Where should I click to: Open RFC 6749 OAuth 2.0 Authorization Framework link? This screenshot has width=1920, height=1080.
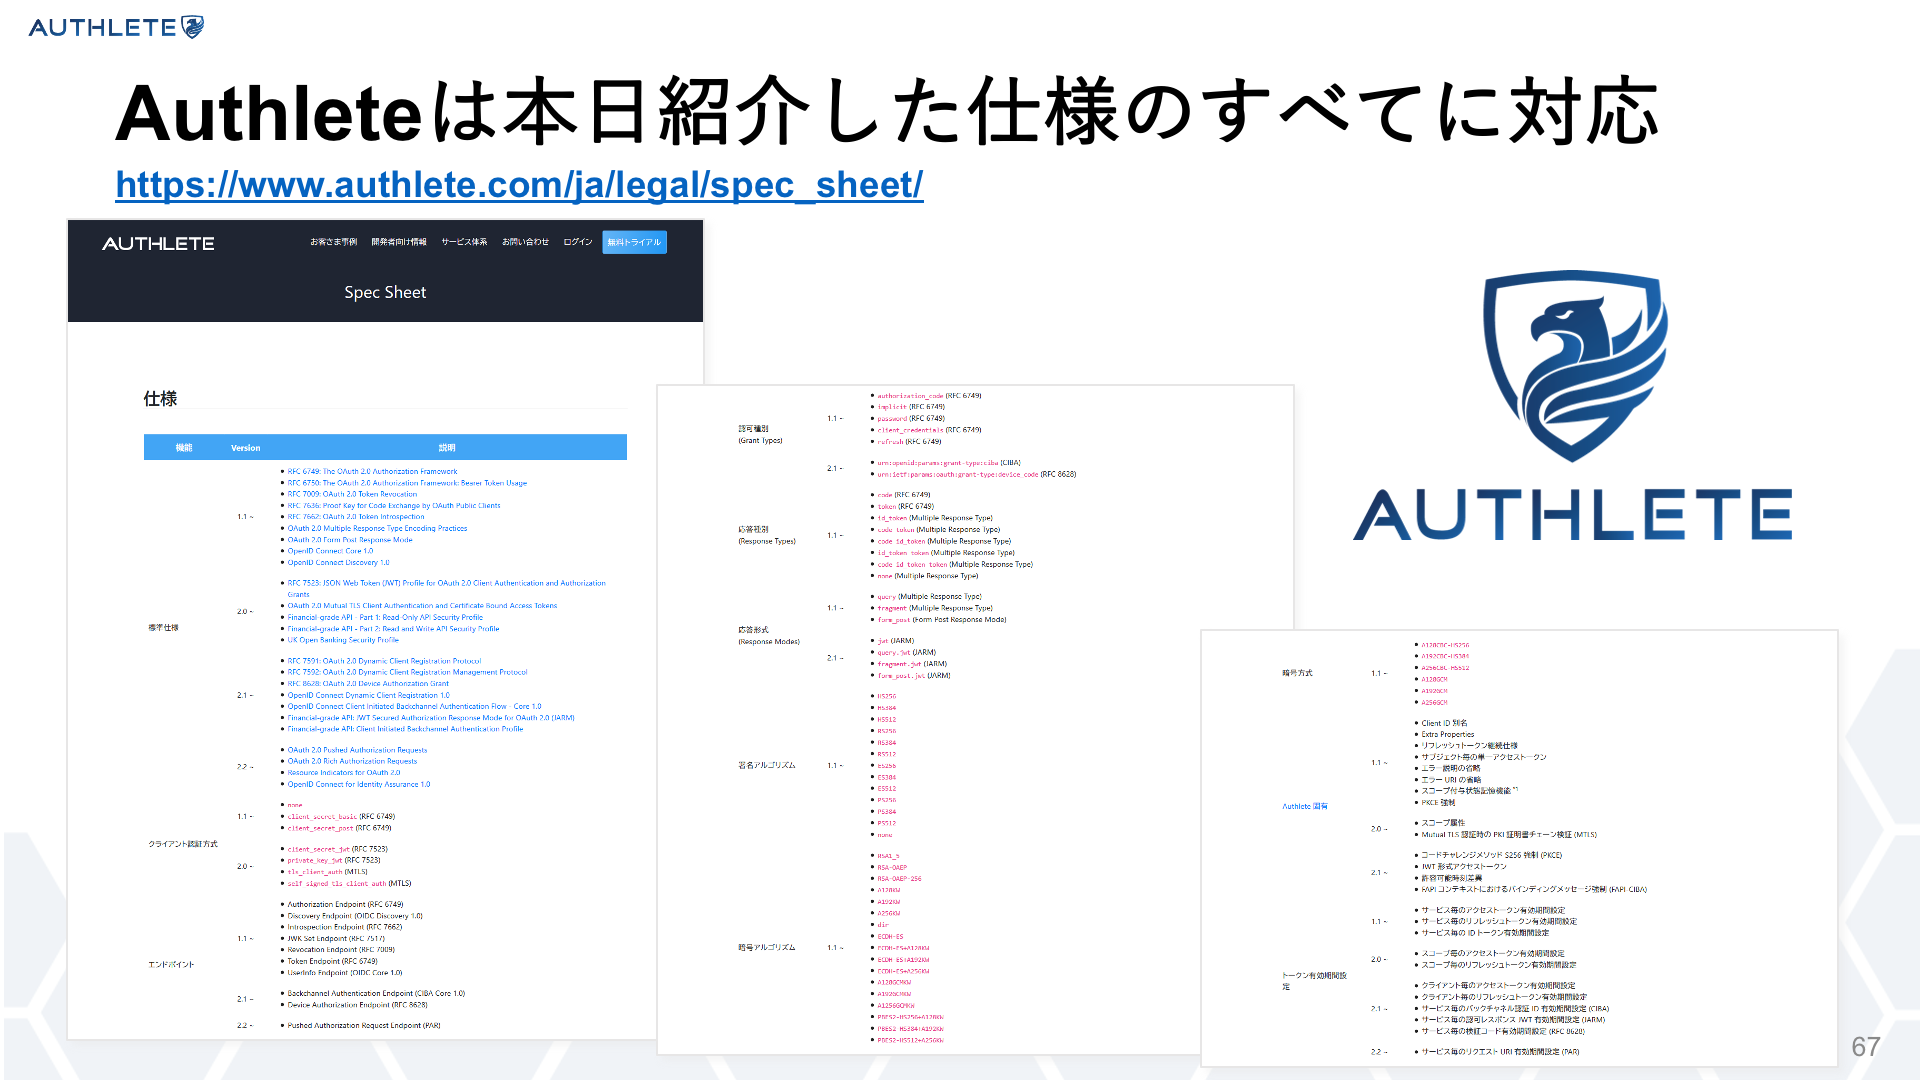point(372,471)
